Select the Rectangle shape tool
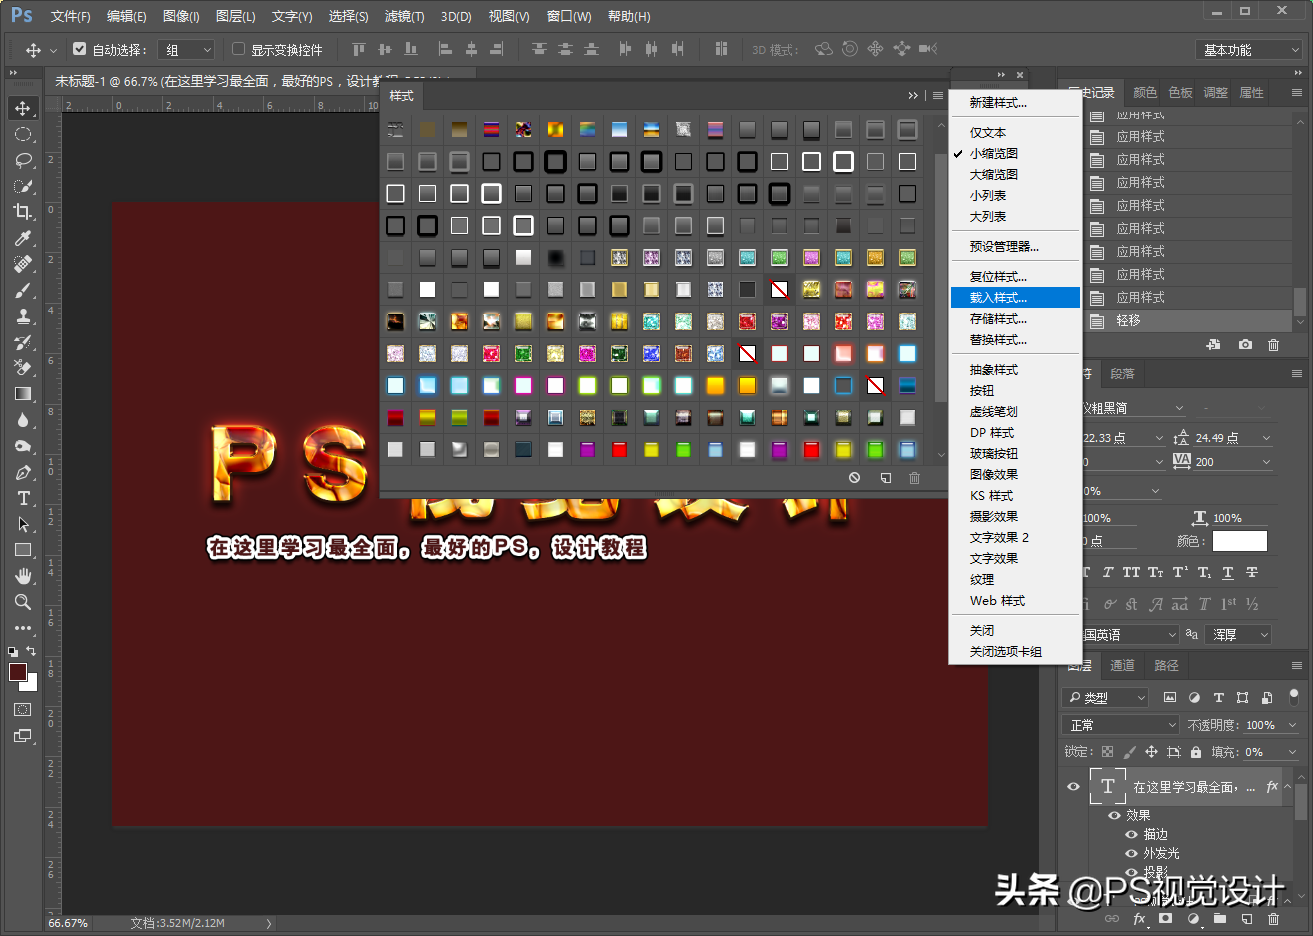 [22, 550]
